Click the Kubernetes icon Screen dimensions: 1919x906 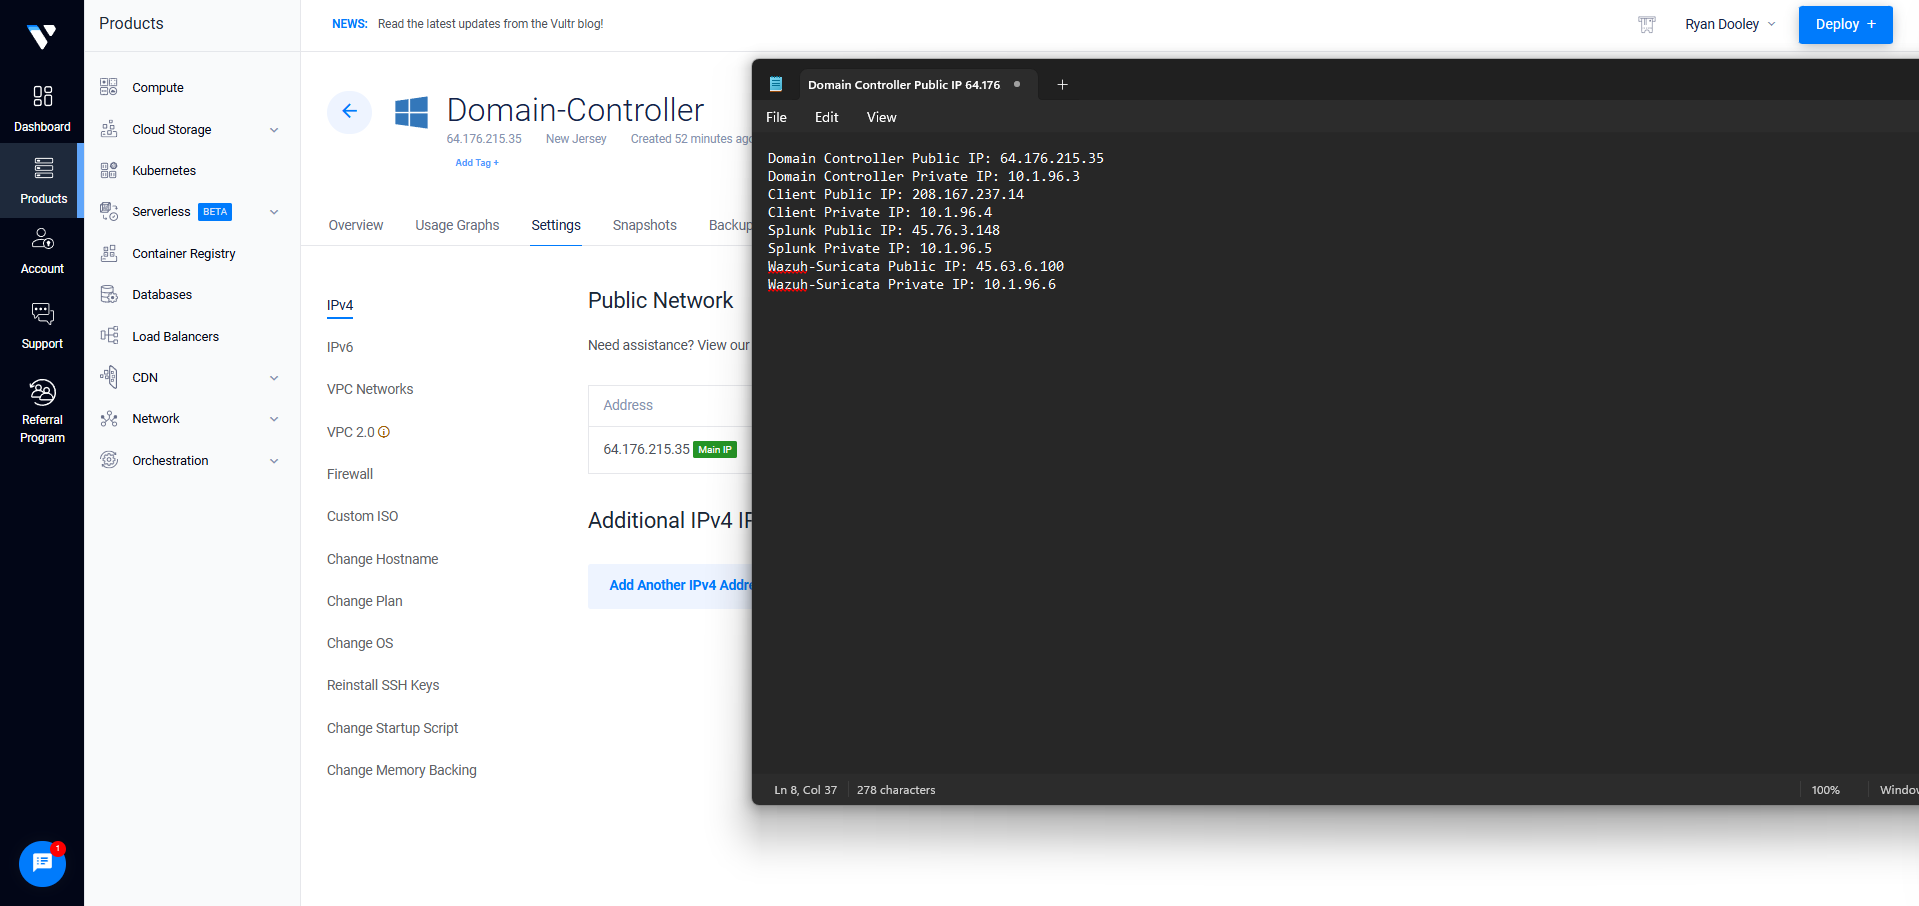click(109, 170)
